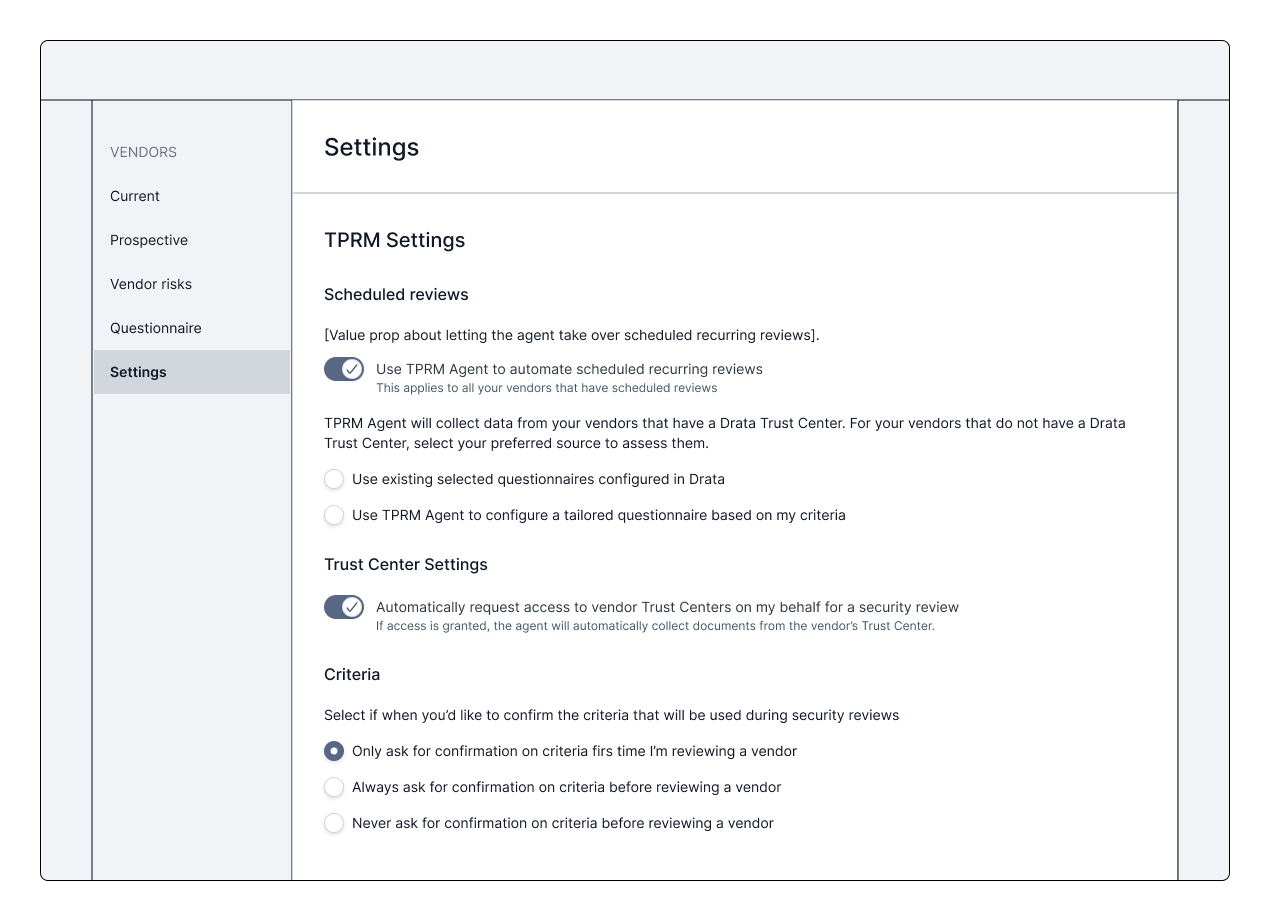
Task: Click the Settings page title
Action: (x=371, y=147)
